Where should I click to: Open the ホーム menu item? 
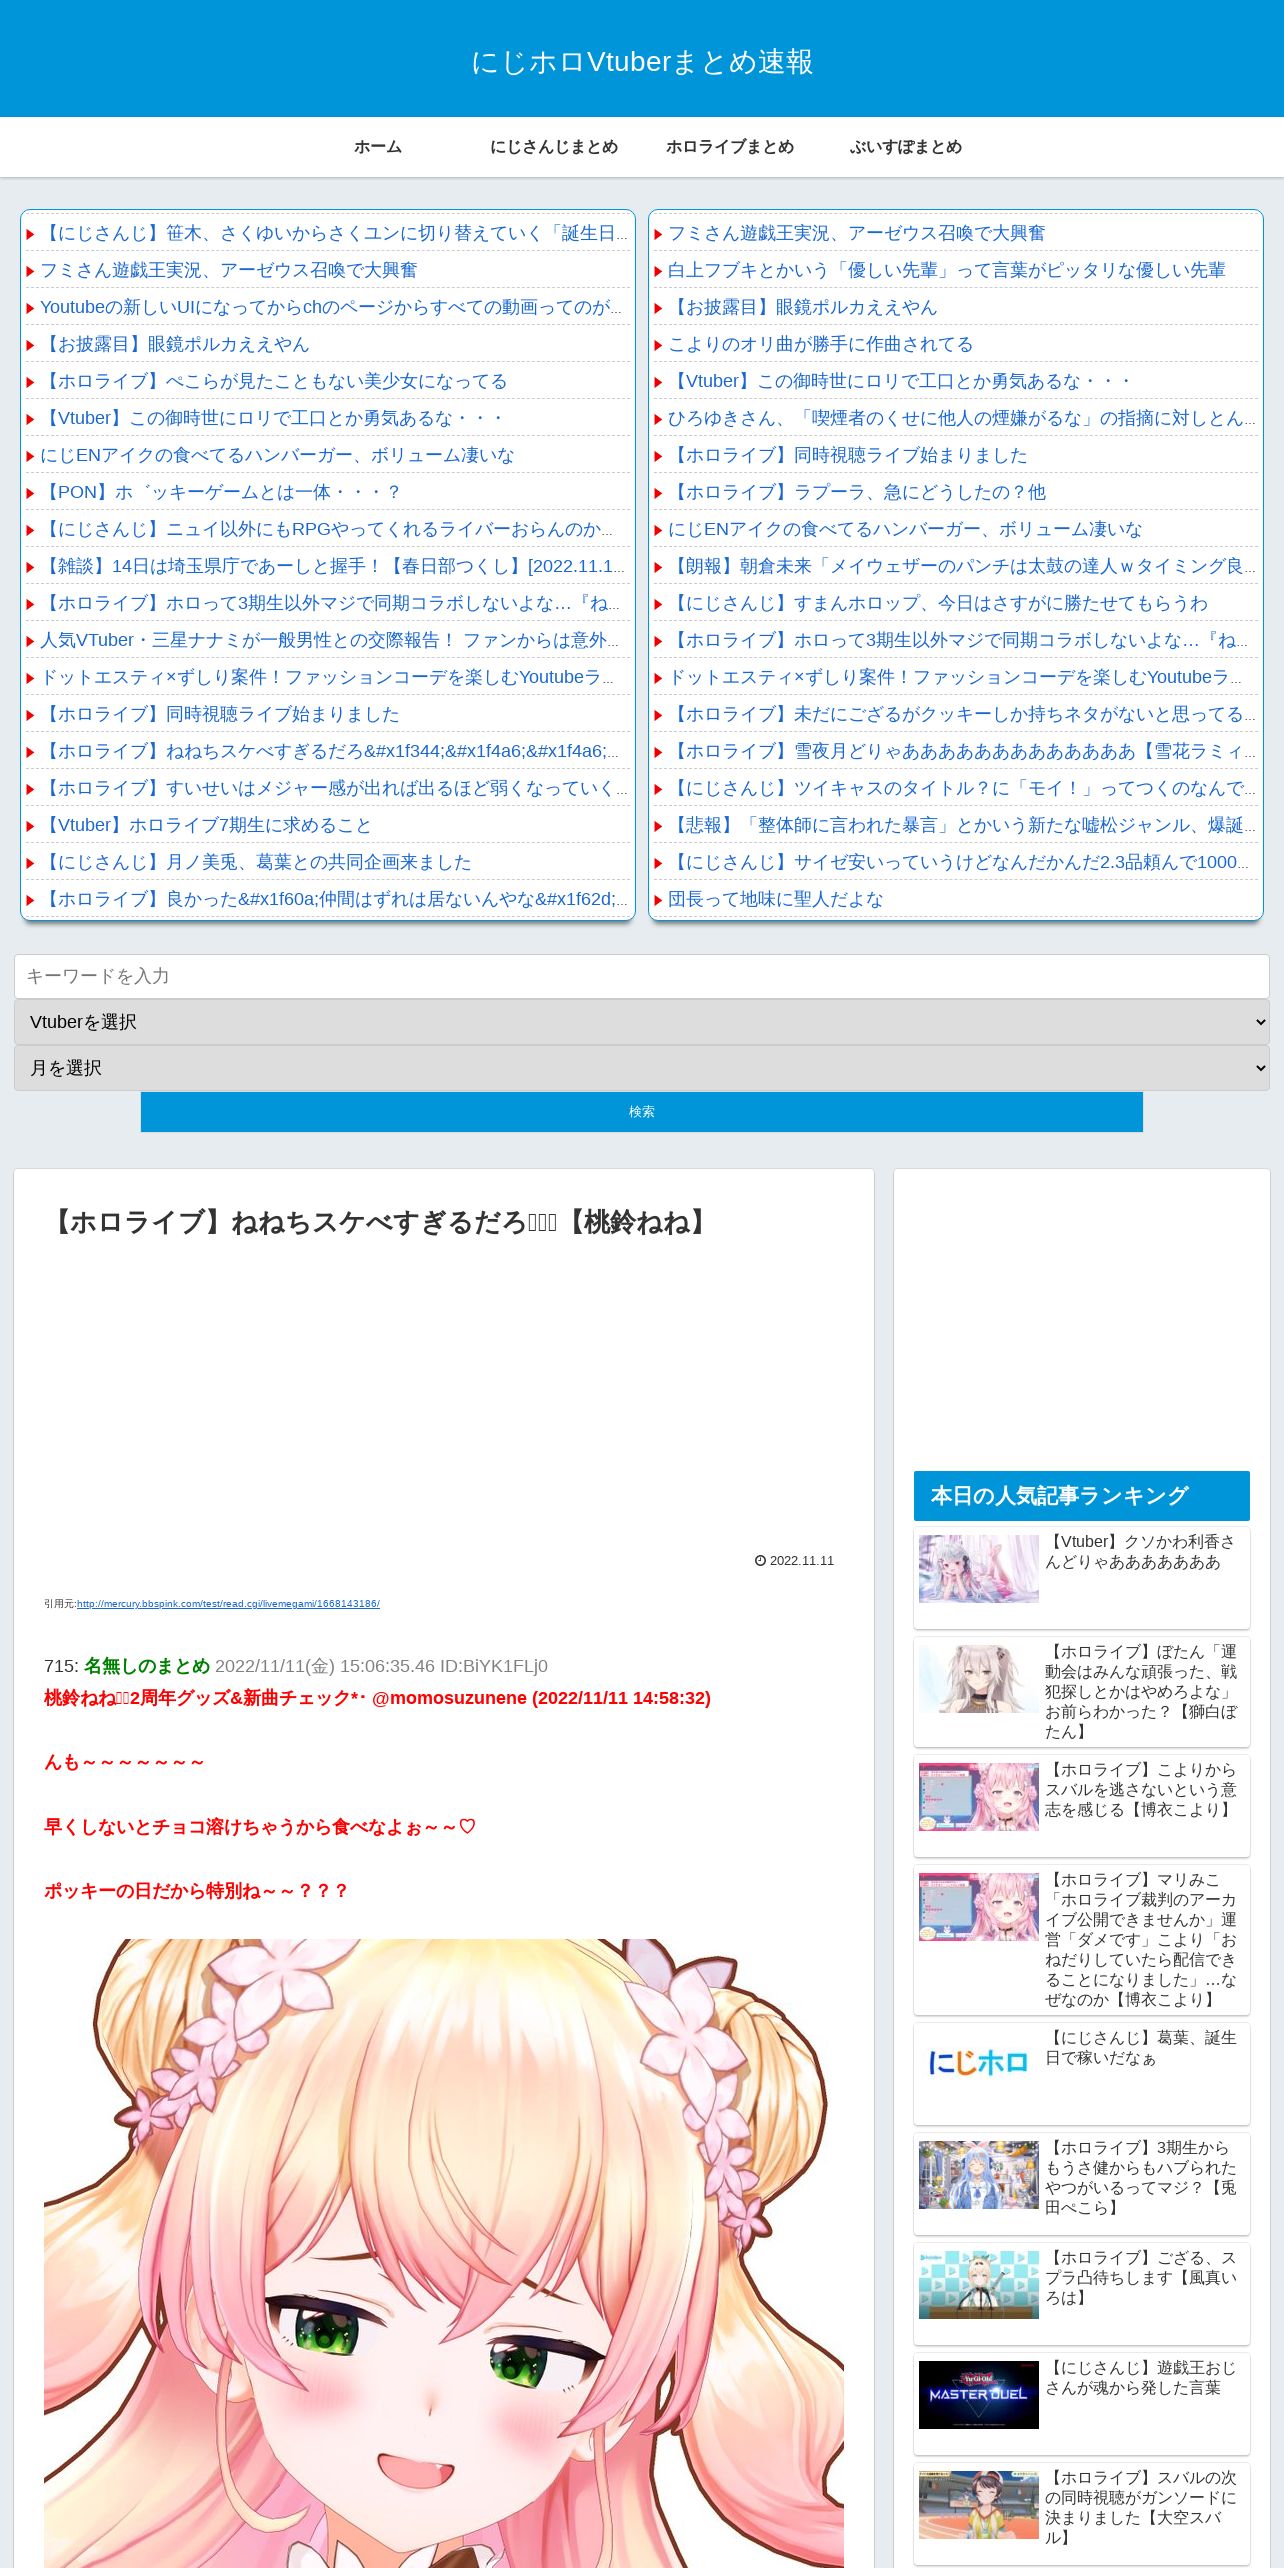click(x=378, y=147)
